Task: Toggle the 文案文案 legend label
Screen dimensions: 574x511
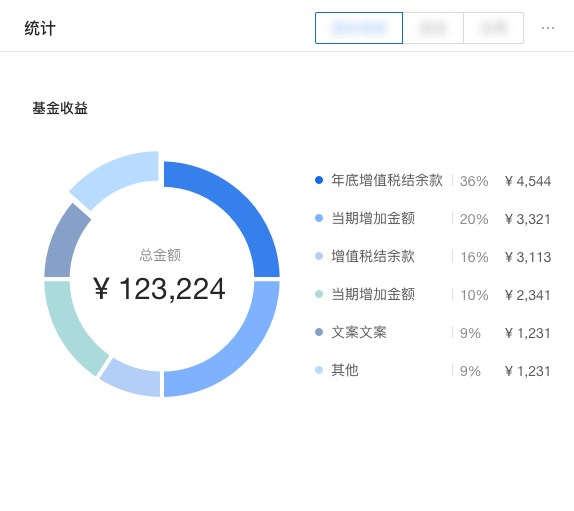Action: click(x=359, y=332)
